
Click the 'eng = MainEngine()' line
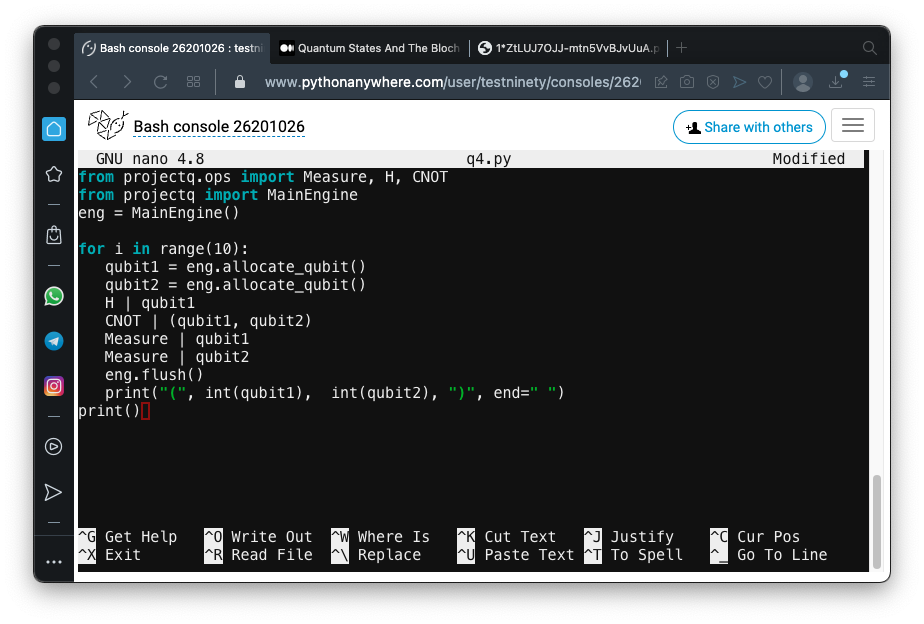(x=159, y=213)
